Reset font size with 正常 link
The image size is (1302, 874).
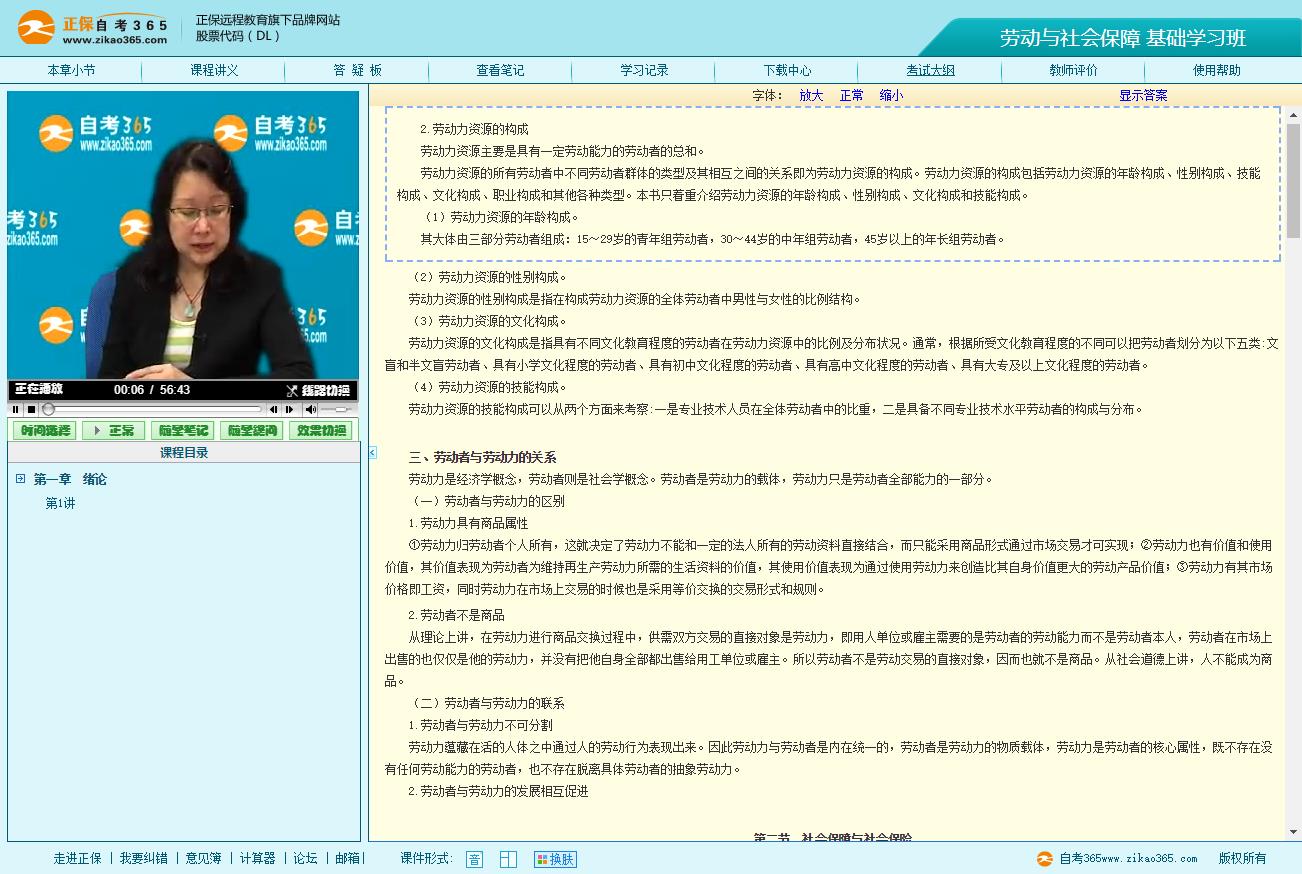tap(852, 95)
